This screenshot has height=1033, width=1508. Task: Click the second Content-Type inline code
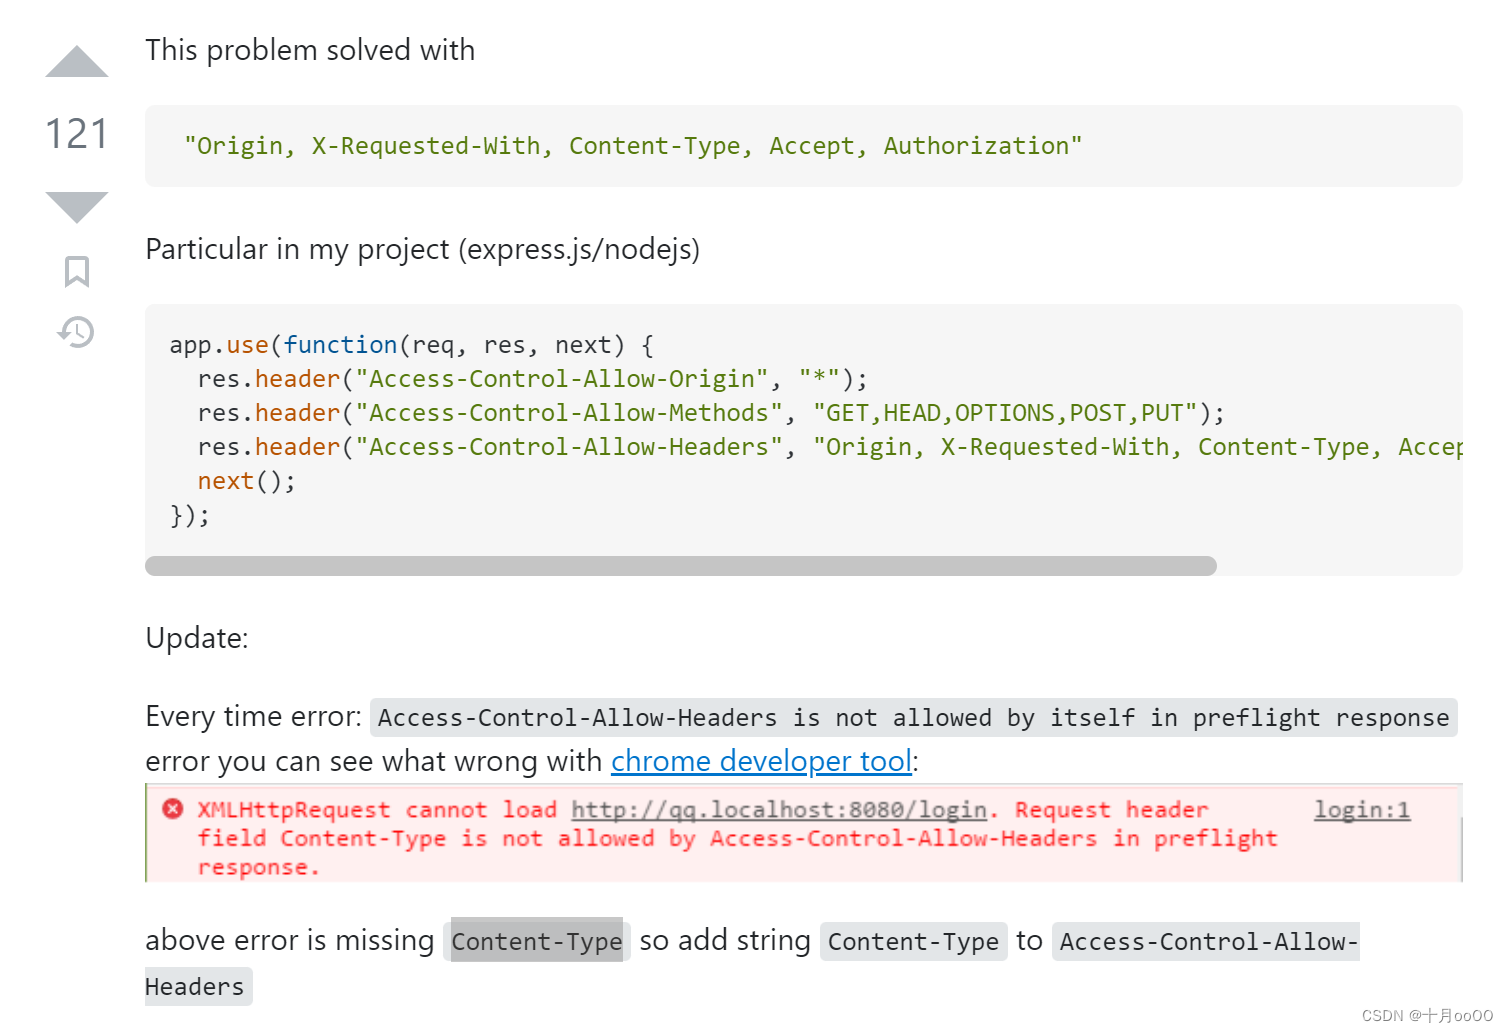(x=914, y=941)
